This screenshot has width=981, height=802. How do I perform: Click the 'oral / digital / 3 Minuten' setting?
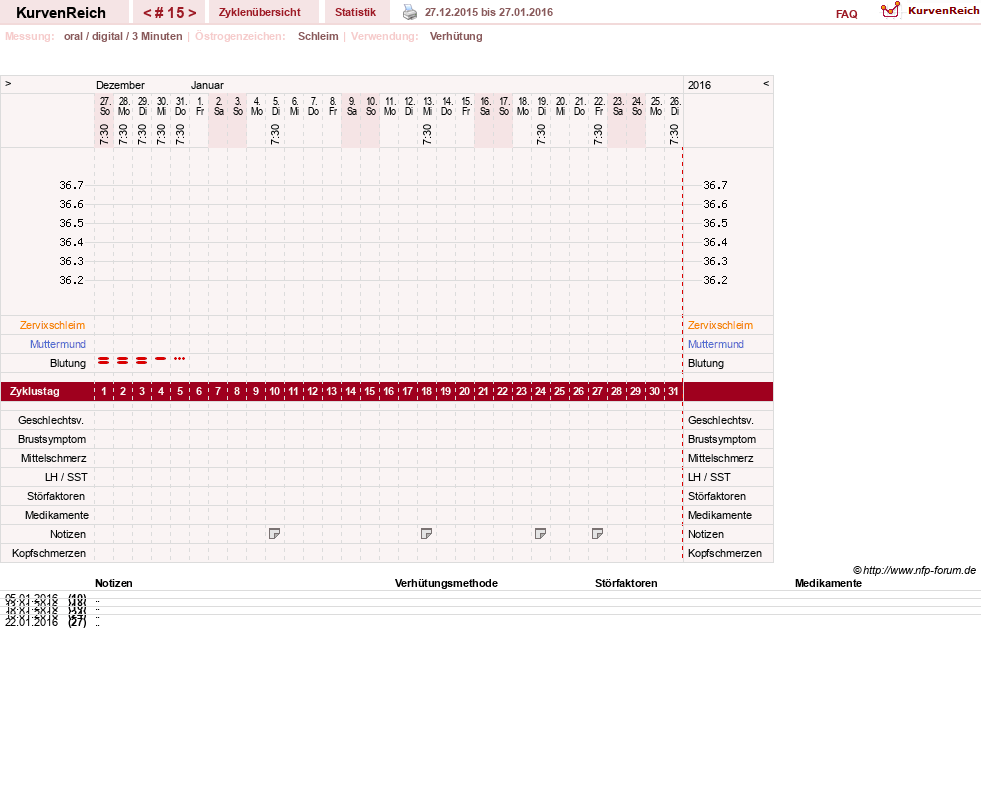pos(123,36)
